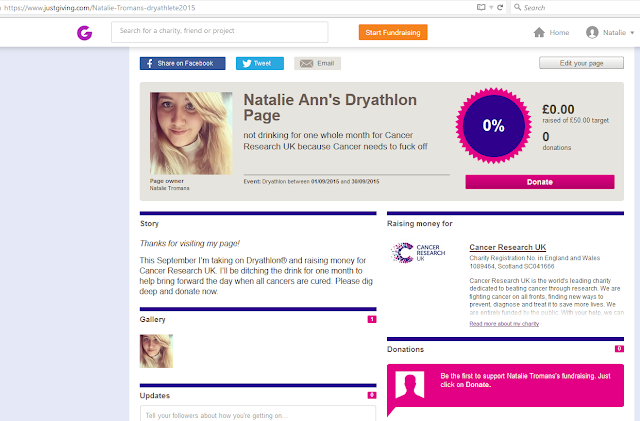Click the browser search magnifier icon
The height and width of the screenshot is (421, 640).
517,7
